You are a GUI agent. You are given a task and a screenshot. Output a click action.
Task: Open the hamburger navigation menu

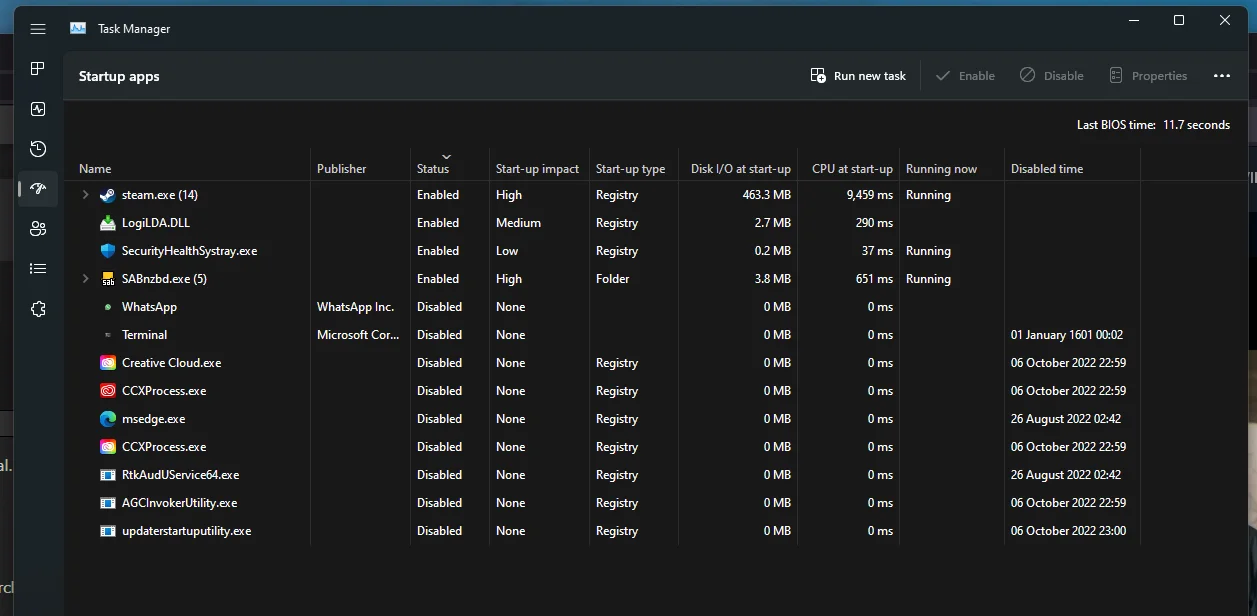tap(38, 29)
